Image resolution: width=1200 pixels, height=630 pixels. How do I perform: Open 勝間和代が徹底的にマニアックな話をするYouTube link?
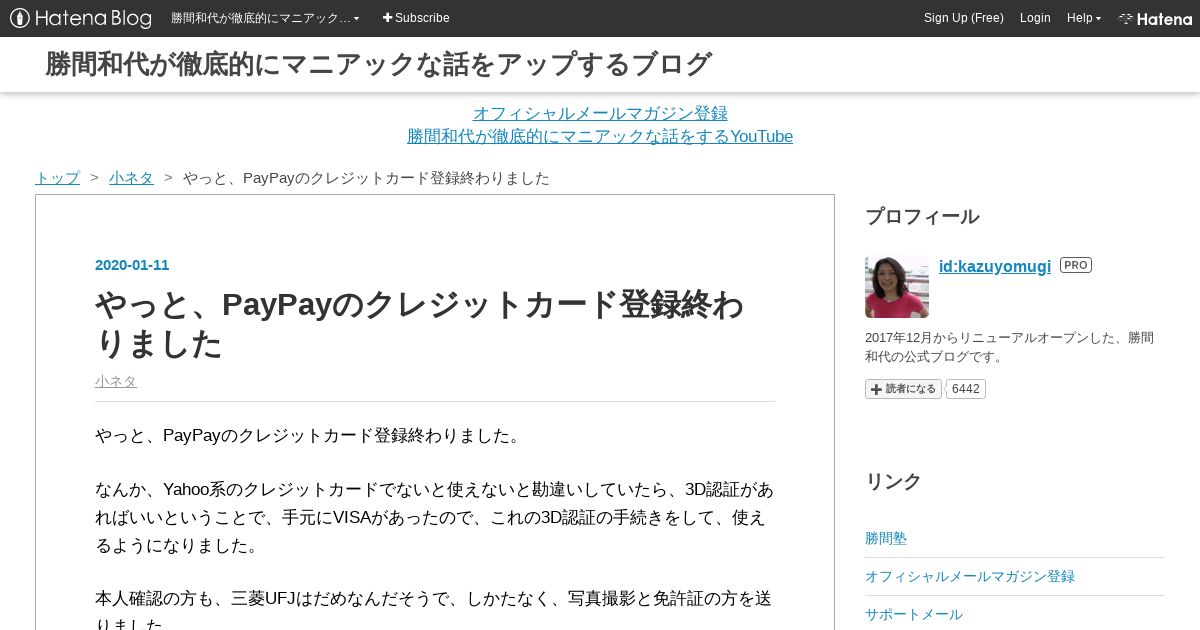600,136
